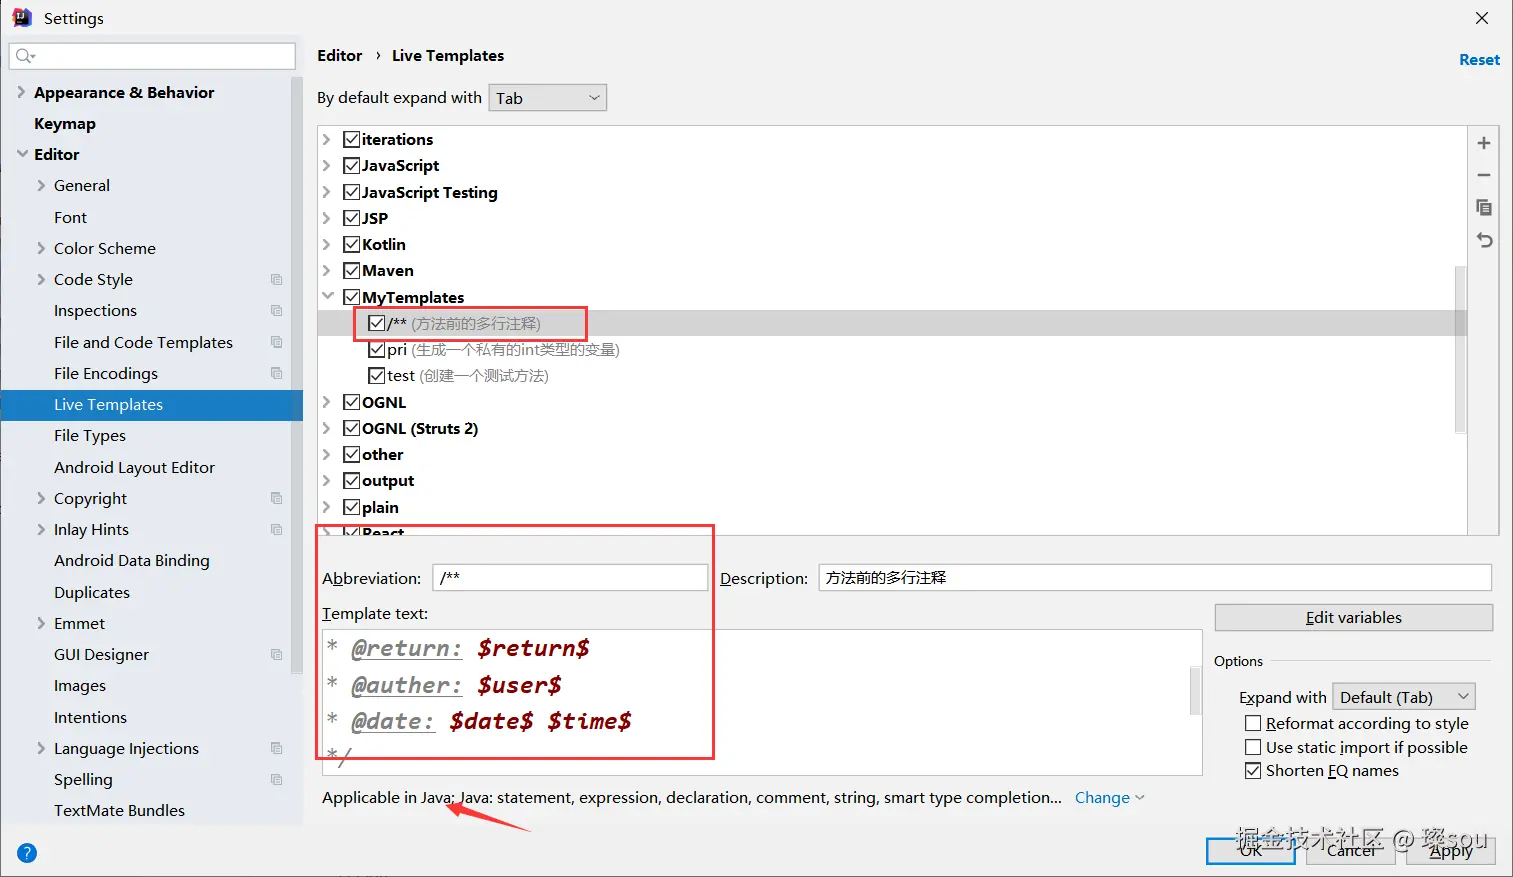Click the project-level icon beside Copyright
The height and width of the screenshot is (877, 1513).
pos(277,498)
